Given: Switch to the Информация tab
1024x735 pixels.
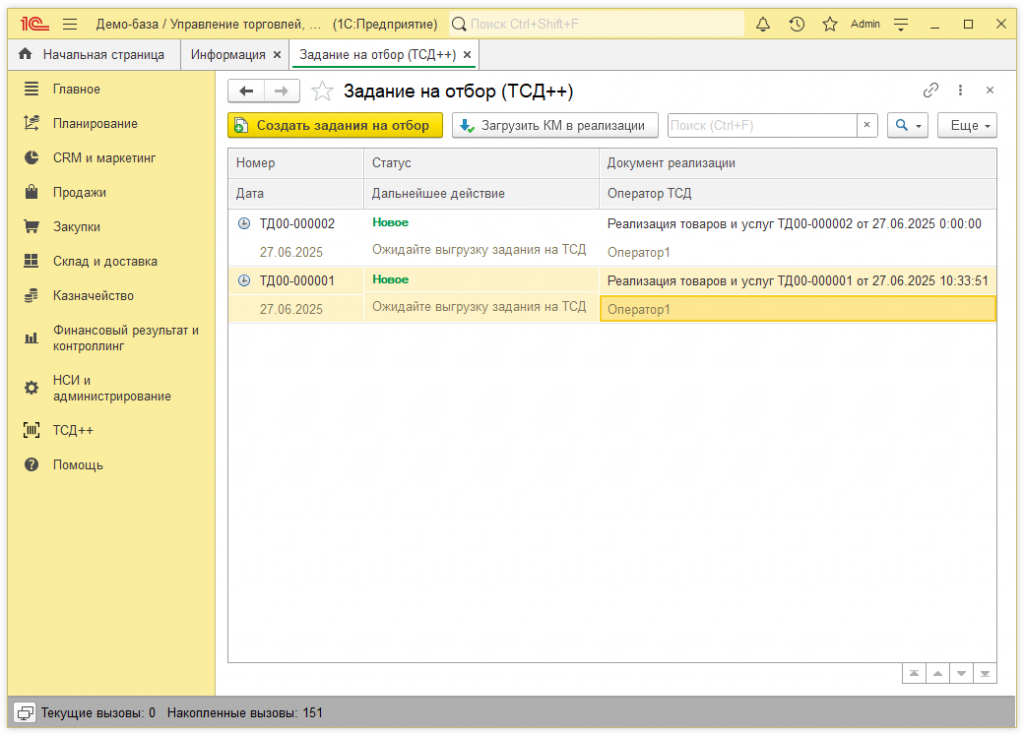Looking at the screenshot, I should [x=228, y=55].
